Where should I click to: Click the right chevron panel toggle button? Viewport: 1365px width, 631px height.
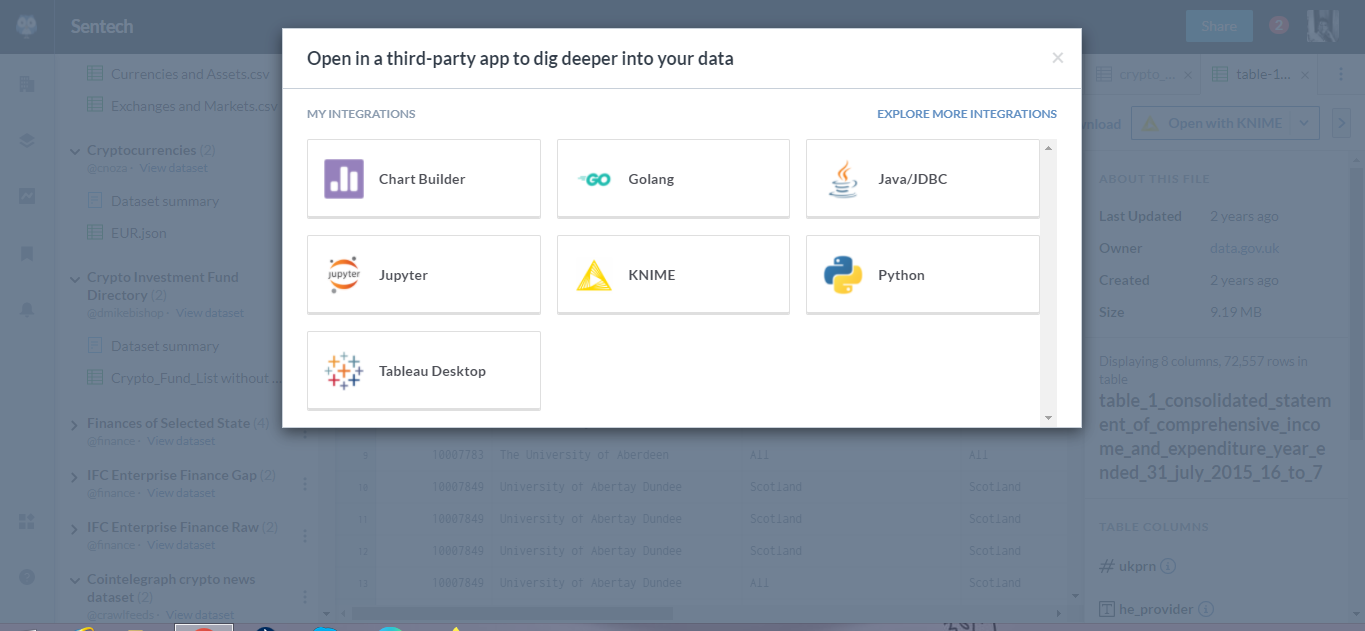tap(1340, 123)
